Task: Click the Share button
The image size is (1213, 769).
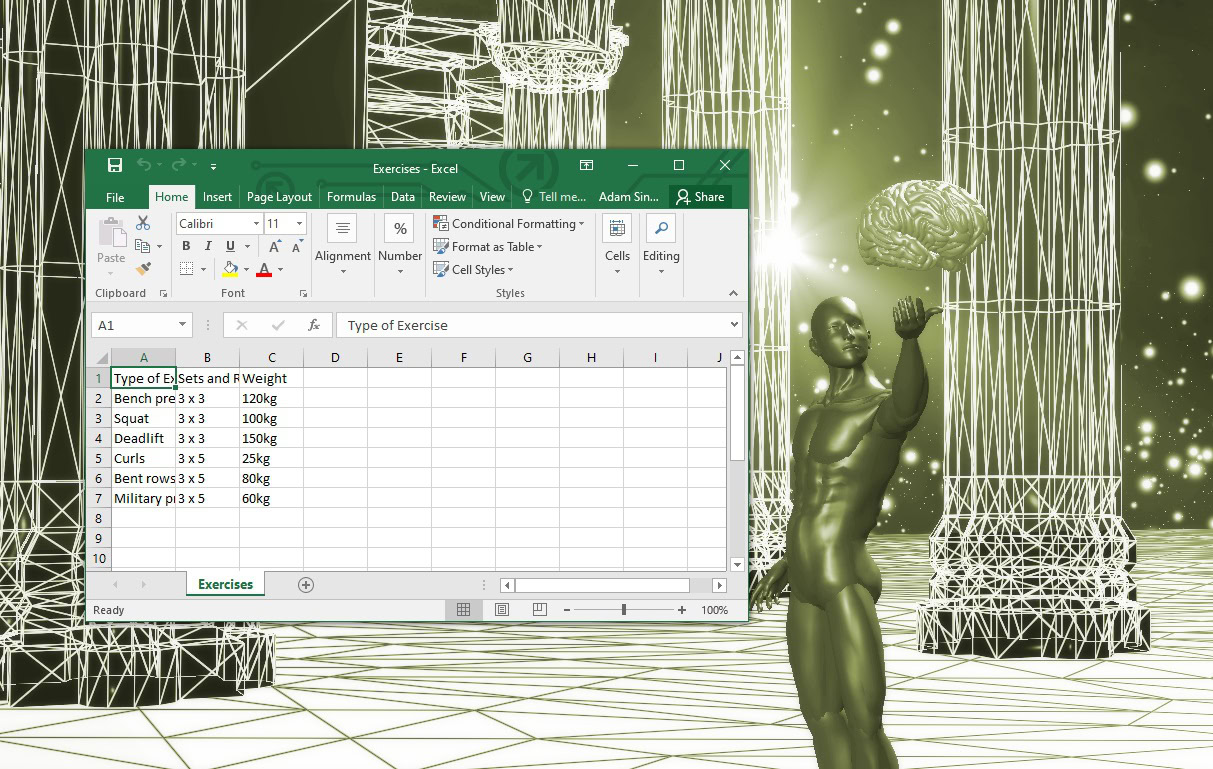Action: tap(700, 196)
